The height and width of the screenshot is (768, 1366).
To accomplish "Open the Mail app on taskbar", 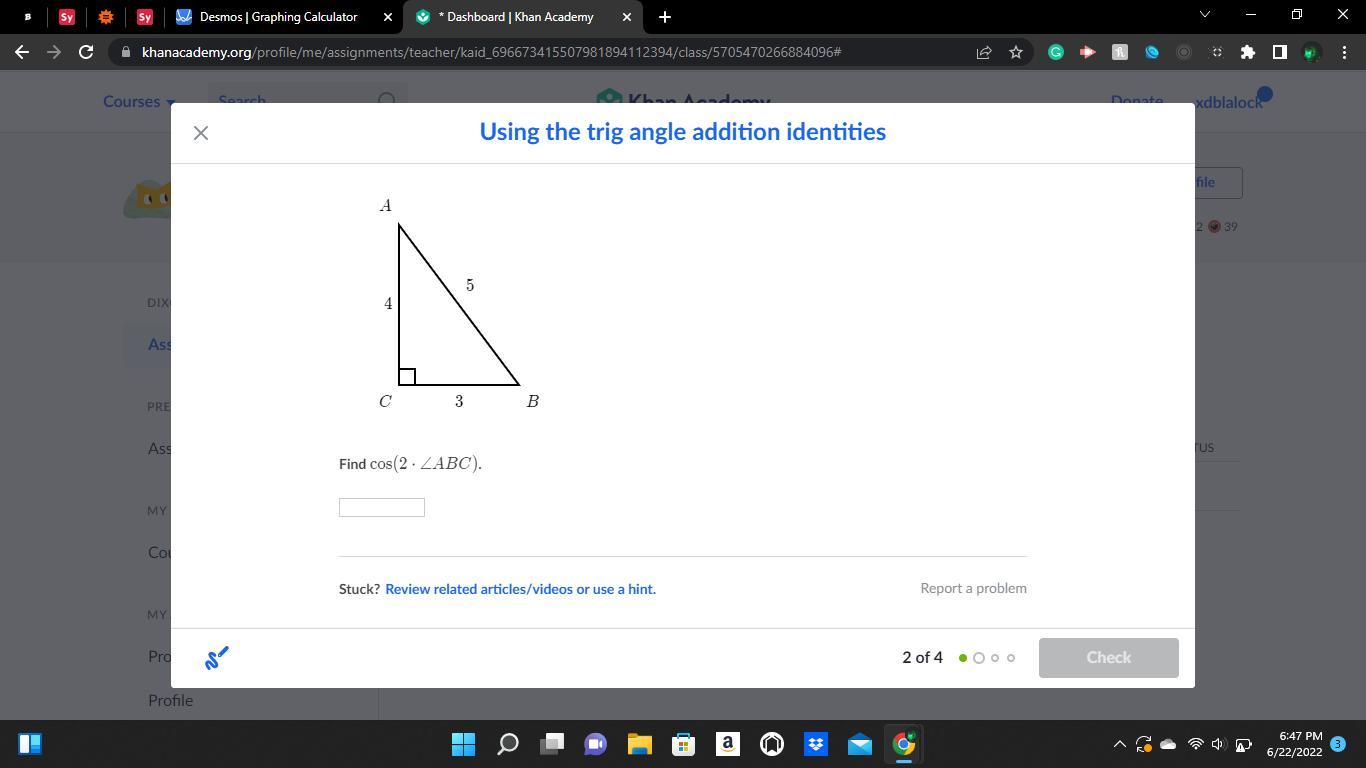I will (x=860, y=744).
